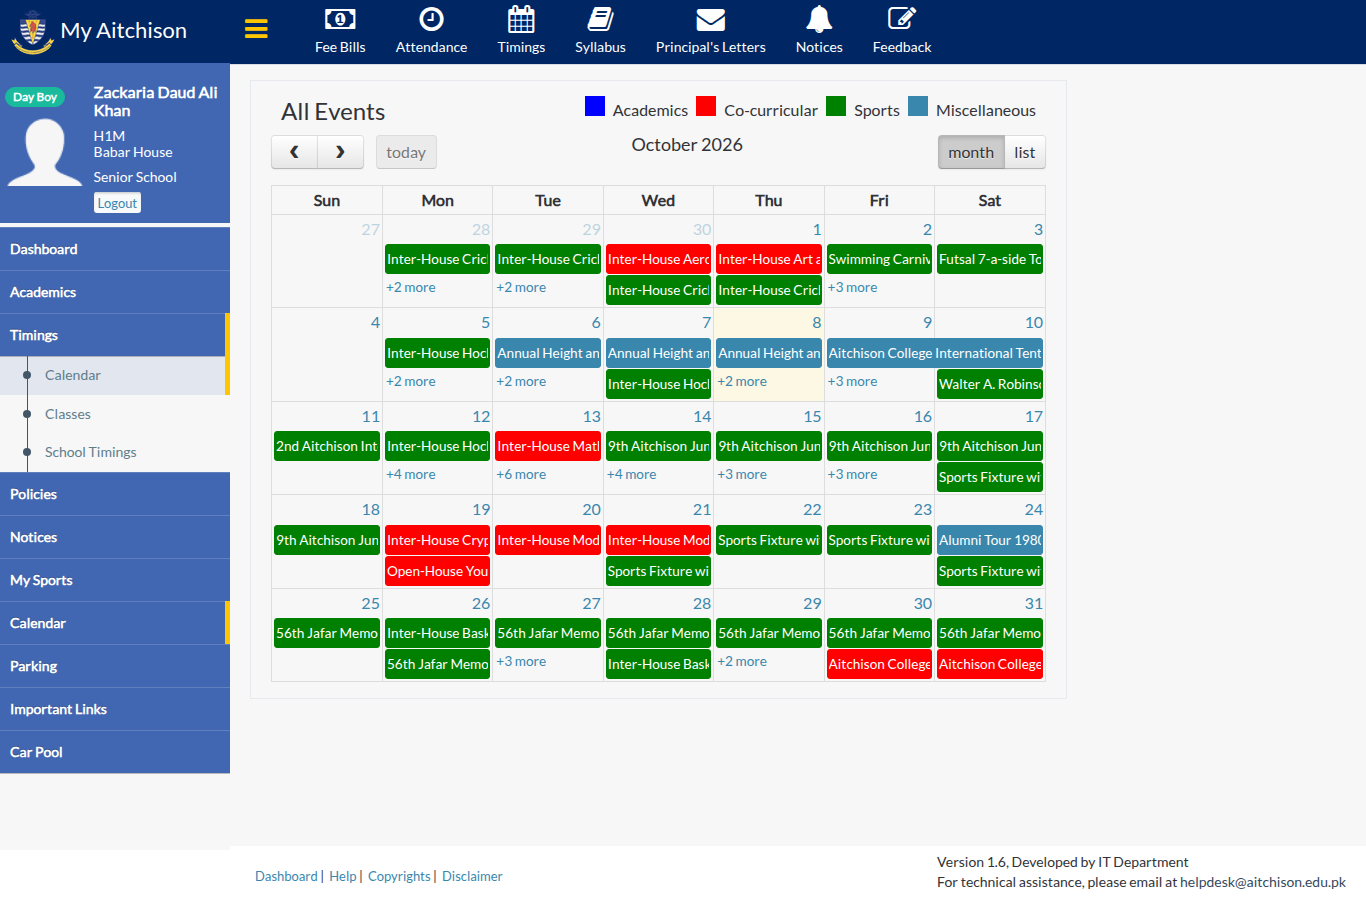Open Syllabus book icon
The image size is (1366, 900).
tap(600, 19)
